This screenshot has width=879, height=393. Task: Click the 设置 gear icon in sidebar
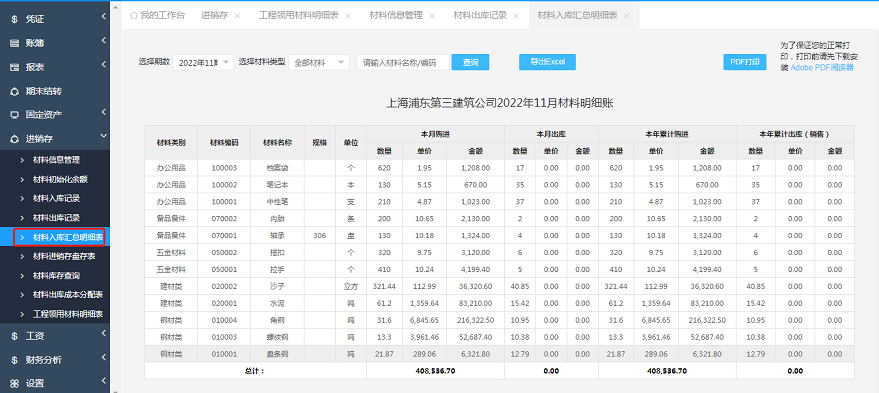(x=15, y=384)
